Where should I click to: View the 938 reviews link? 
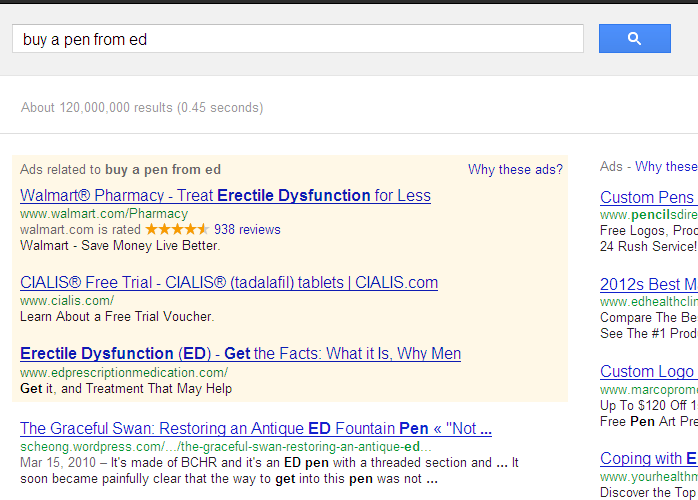point(247,229)
